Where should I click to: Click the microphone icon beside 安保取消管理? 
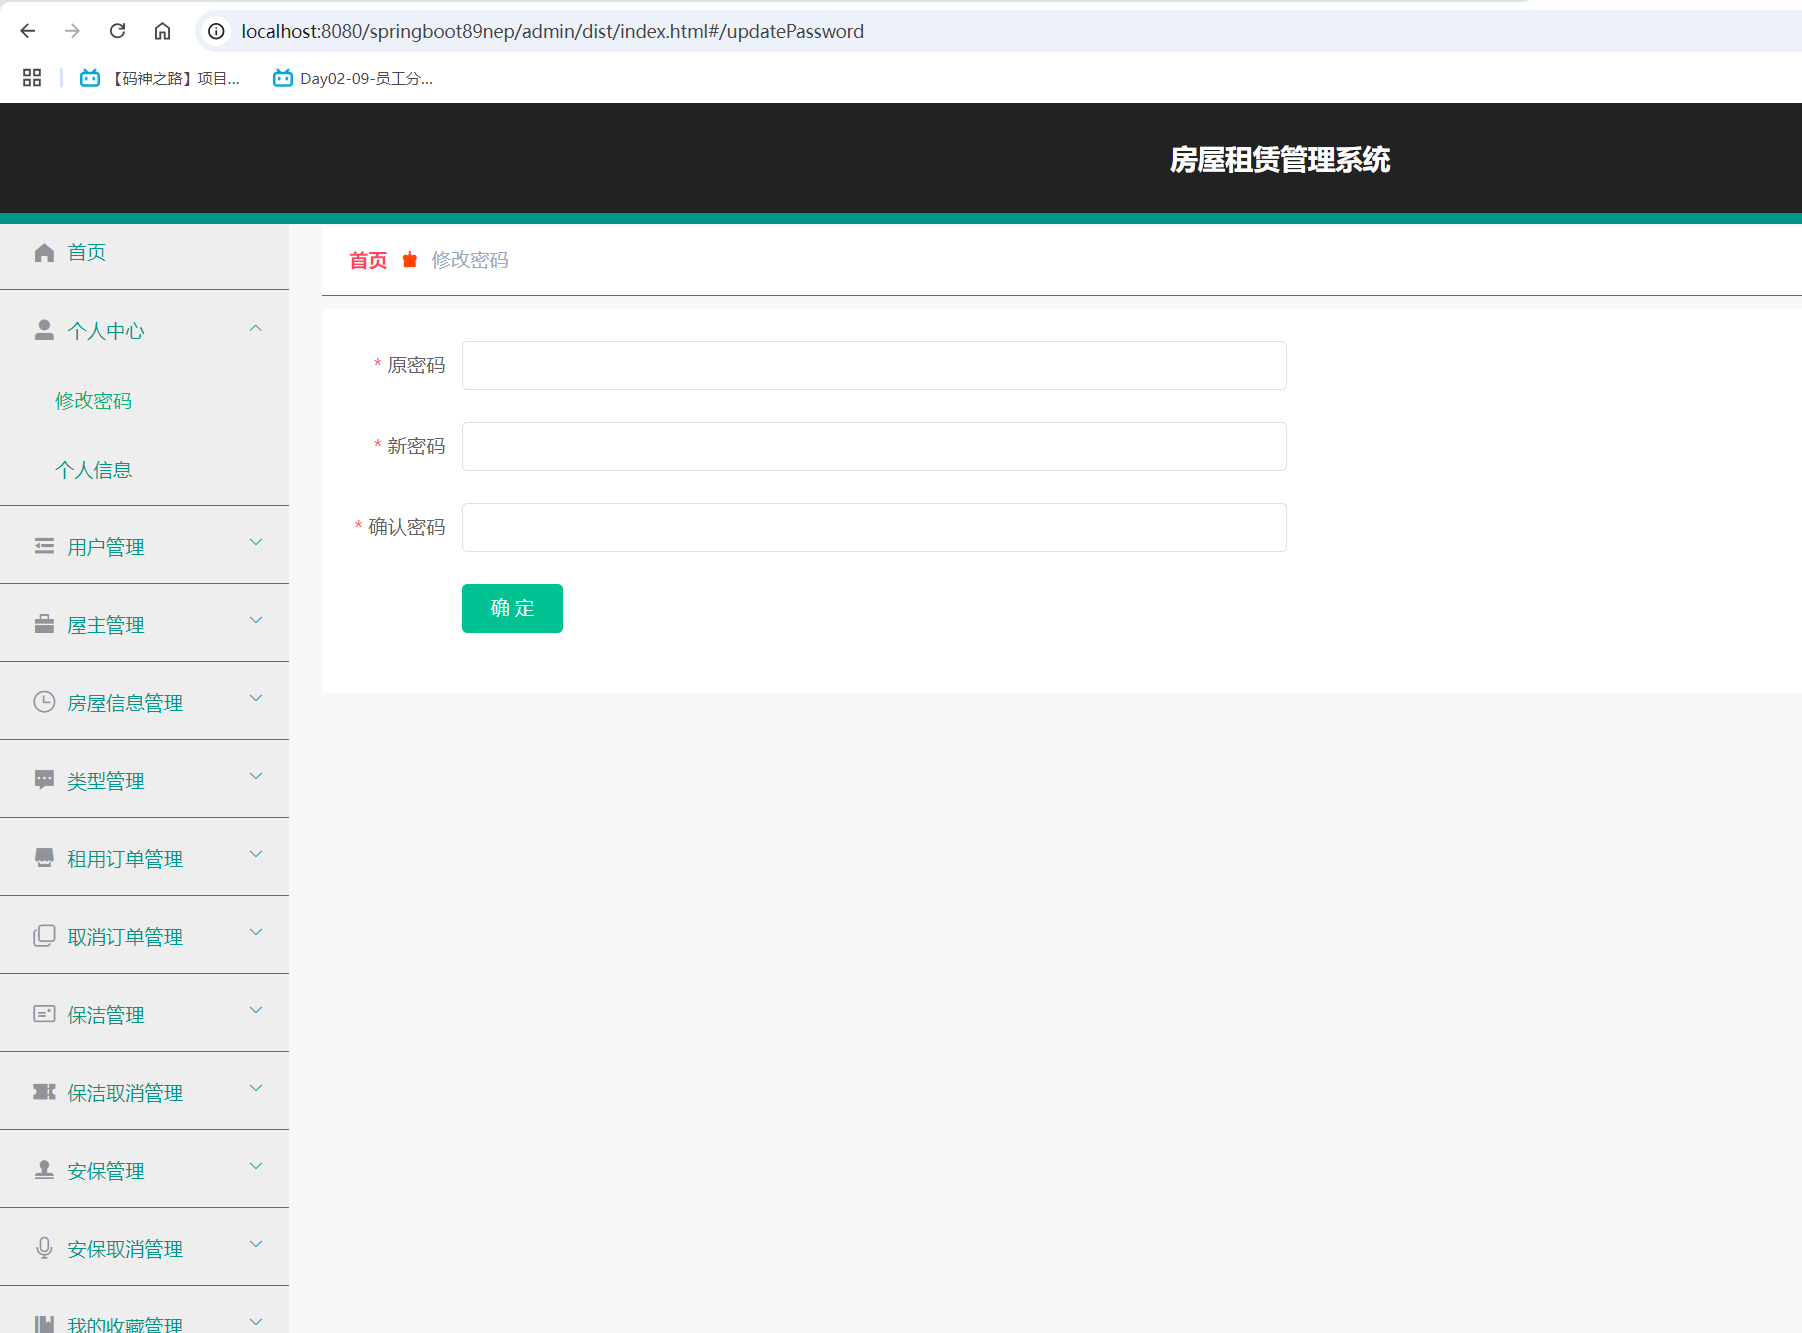tap(44, 1248)
